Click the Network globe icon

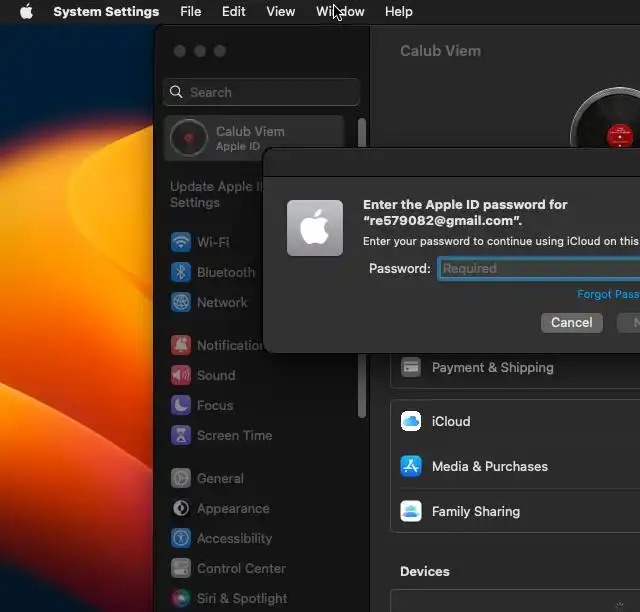click(x=181, y=303)
